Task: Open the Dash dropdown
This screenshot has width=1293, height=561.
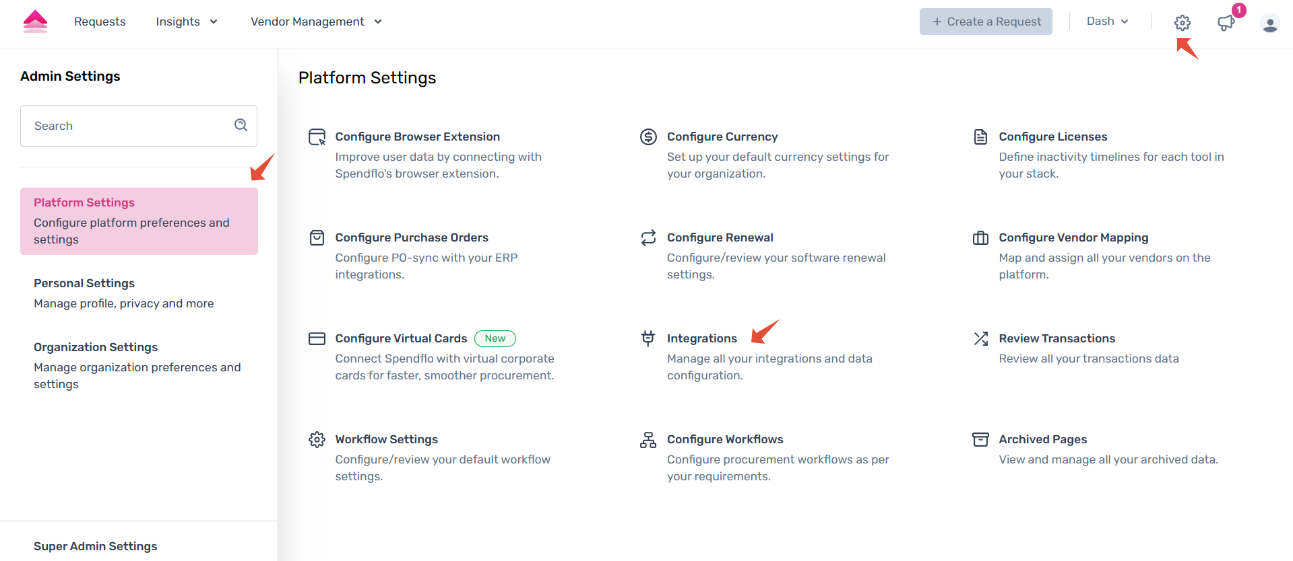Action: (1107, 21)
